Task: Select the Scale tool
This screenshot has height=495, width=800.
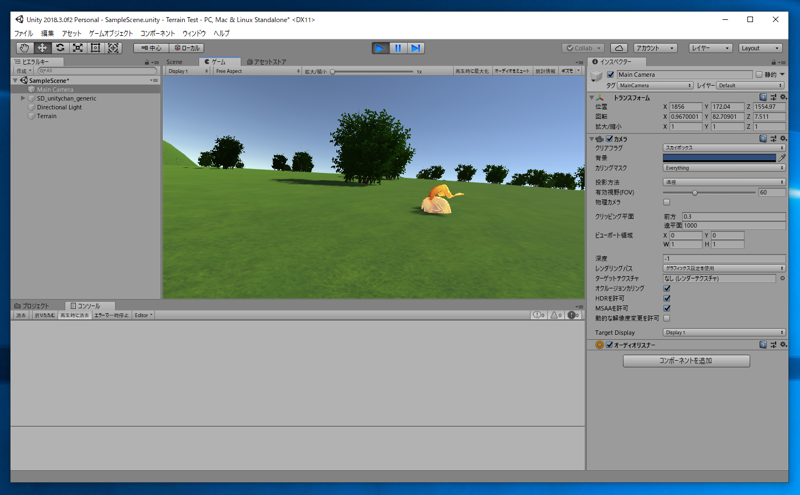Action: pos(78,48)
